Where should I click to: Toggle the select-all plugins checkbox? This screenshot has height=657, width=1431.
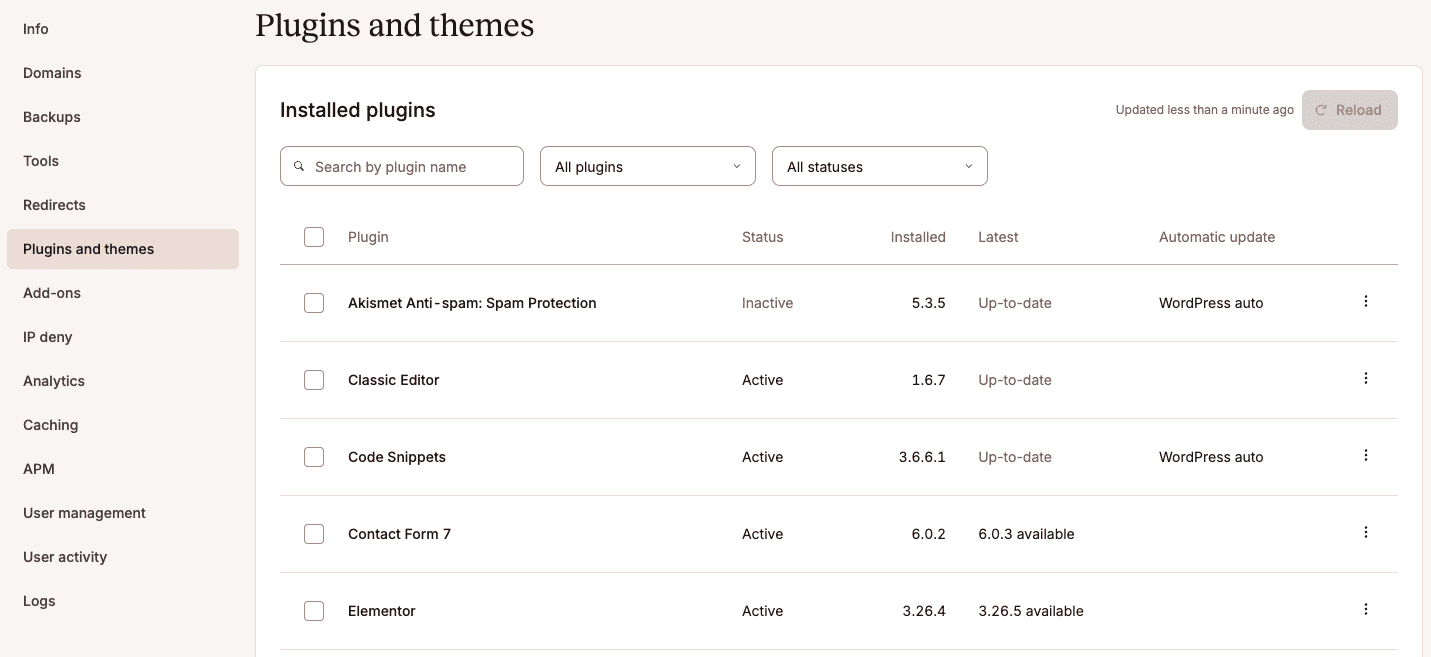click(x=314, y=237)
